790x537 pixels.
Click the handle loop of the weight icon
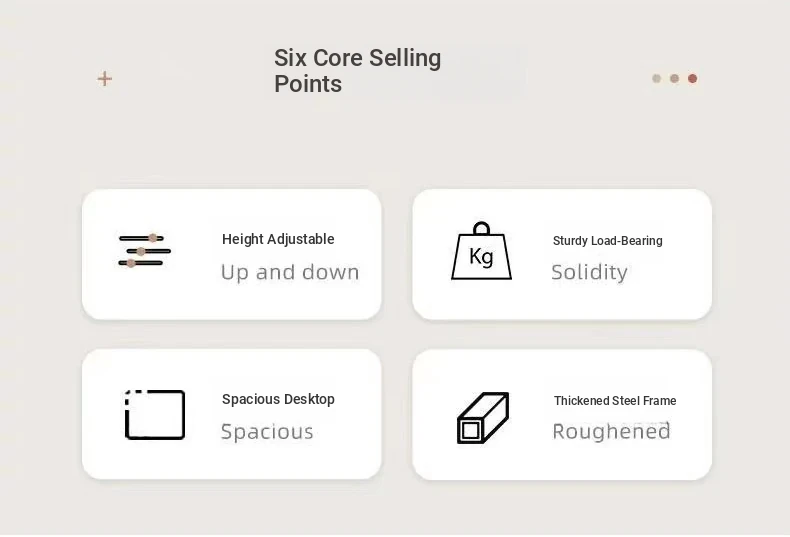pyautogui.click(x=482, y=228)
